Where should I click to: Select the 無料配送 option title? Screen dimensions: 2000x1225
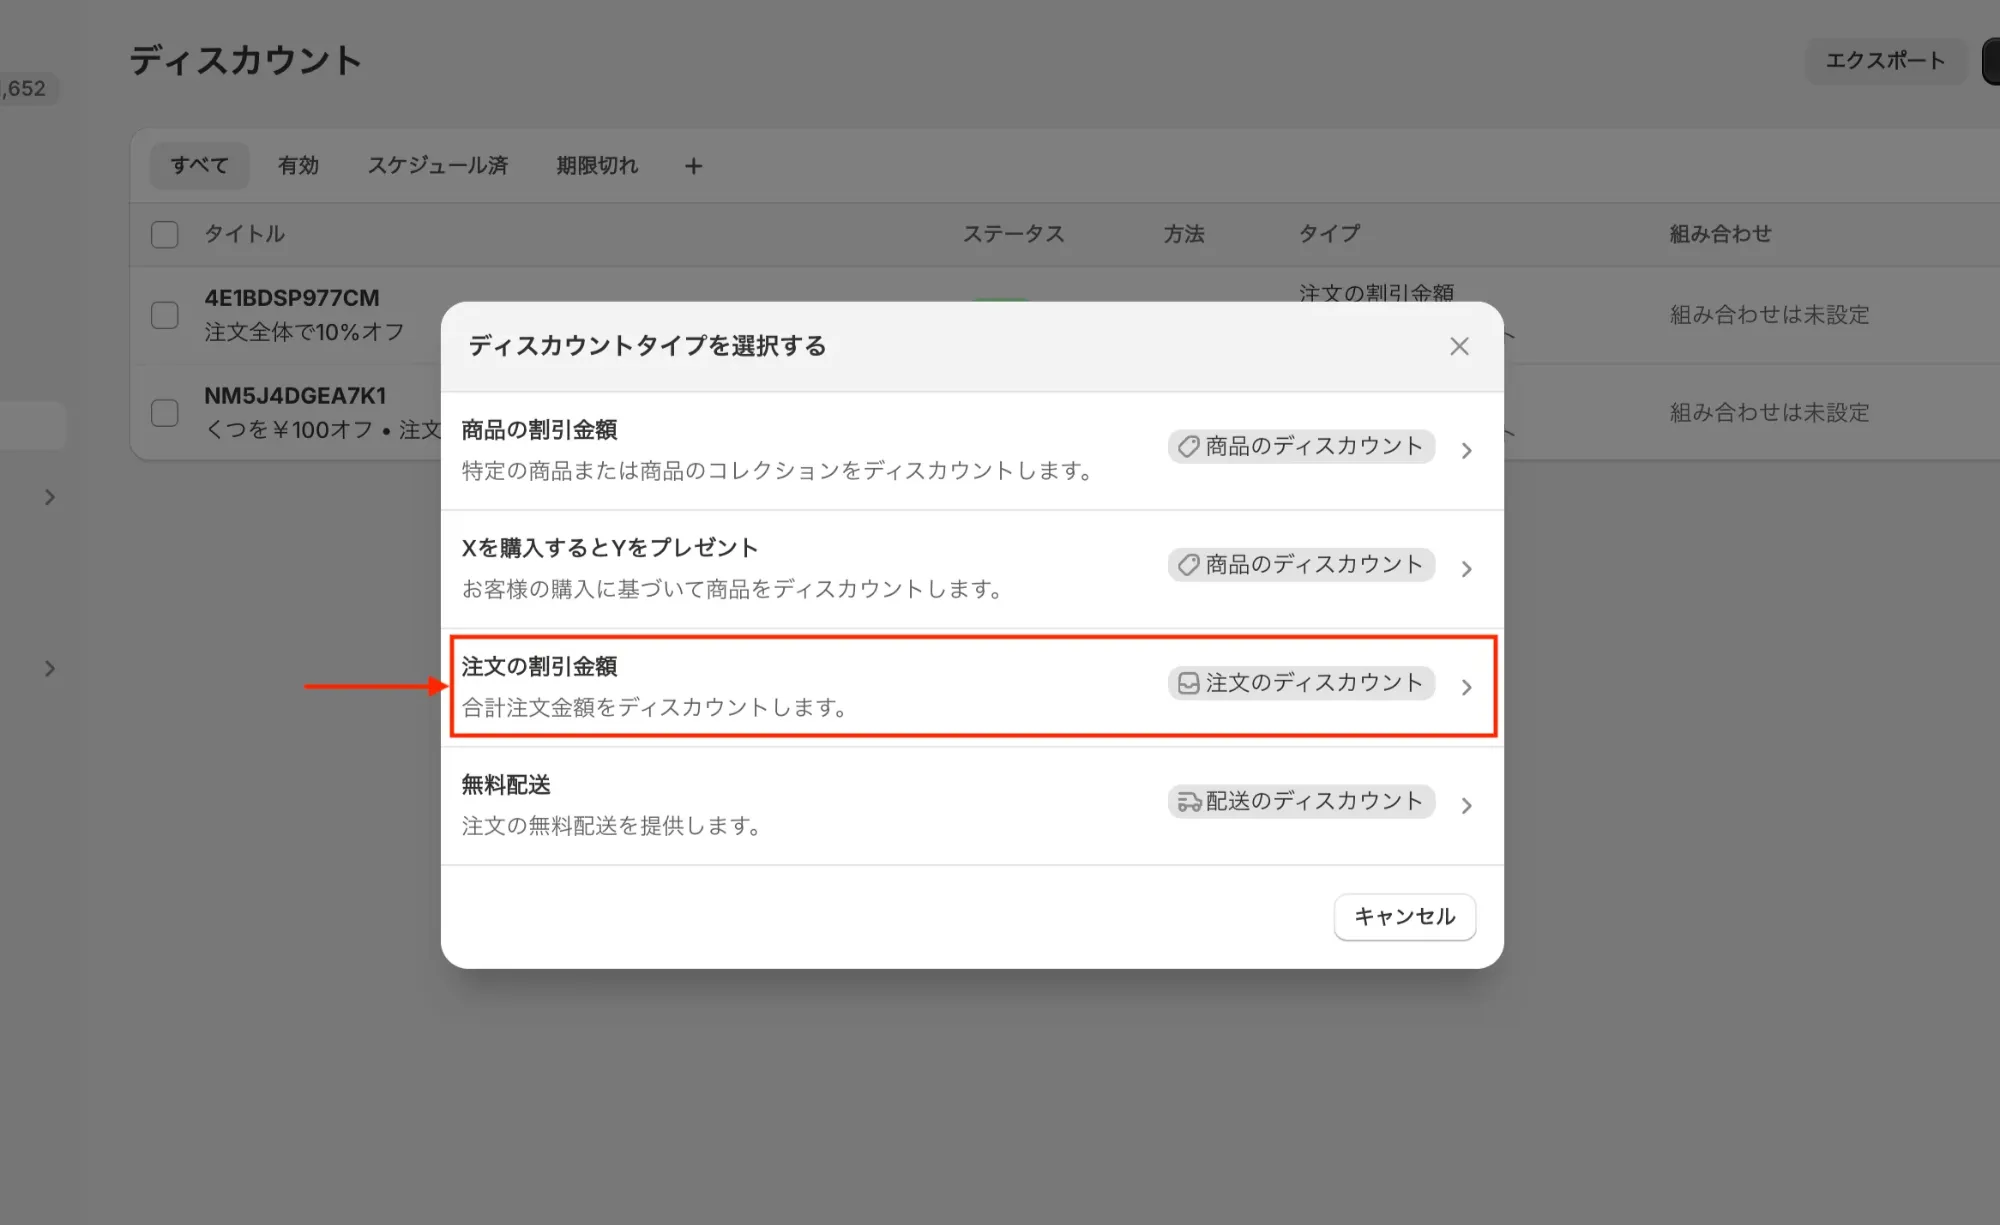[x=506, y=785]
